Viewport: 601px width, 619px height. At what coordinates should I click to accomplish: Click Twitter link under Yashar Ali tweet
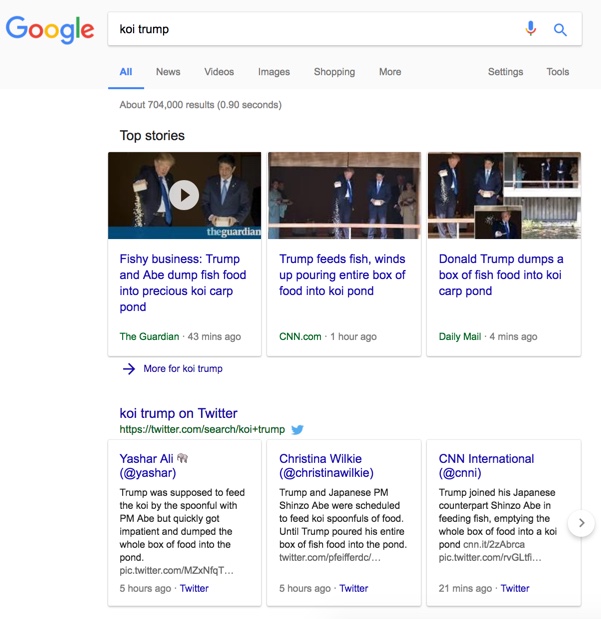click(194, 588)
